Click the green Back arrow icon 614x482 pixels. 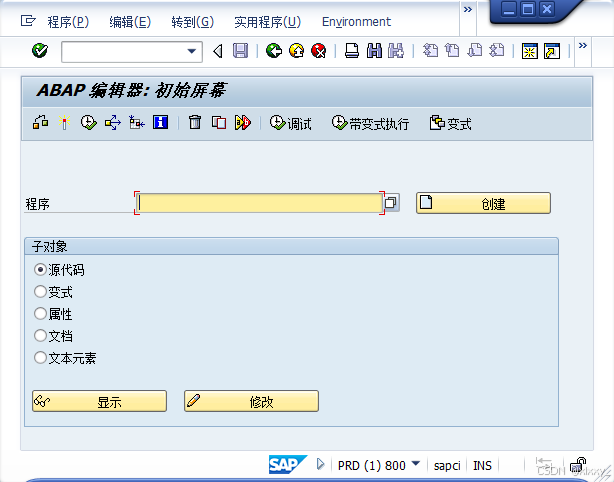click(x=274, y=51)
